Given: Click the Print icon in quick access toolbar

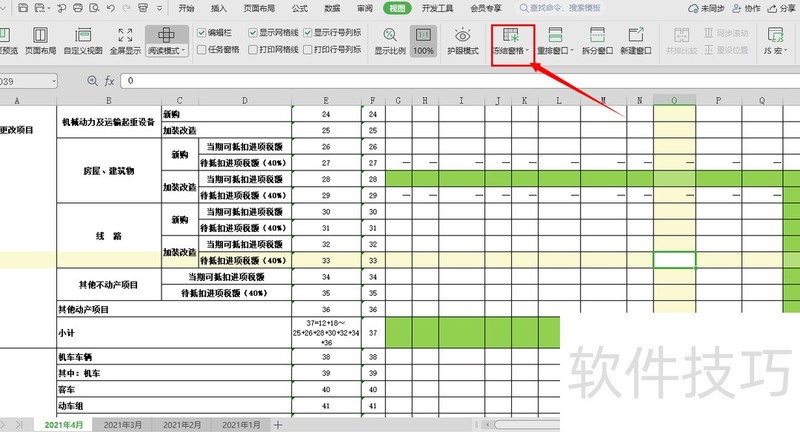Looking at the screenshot, I should point(78,8).
